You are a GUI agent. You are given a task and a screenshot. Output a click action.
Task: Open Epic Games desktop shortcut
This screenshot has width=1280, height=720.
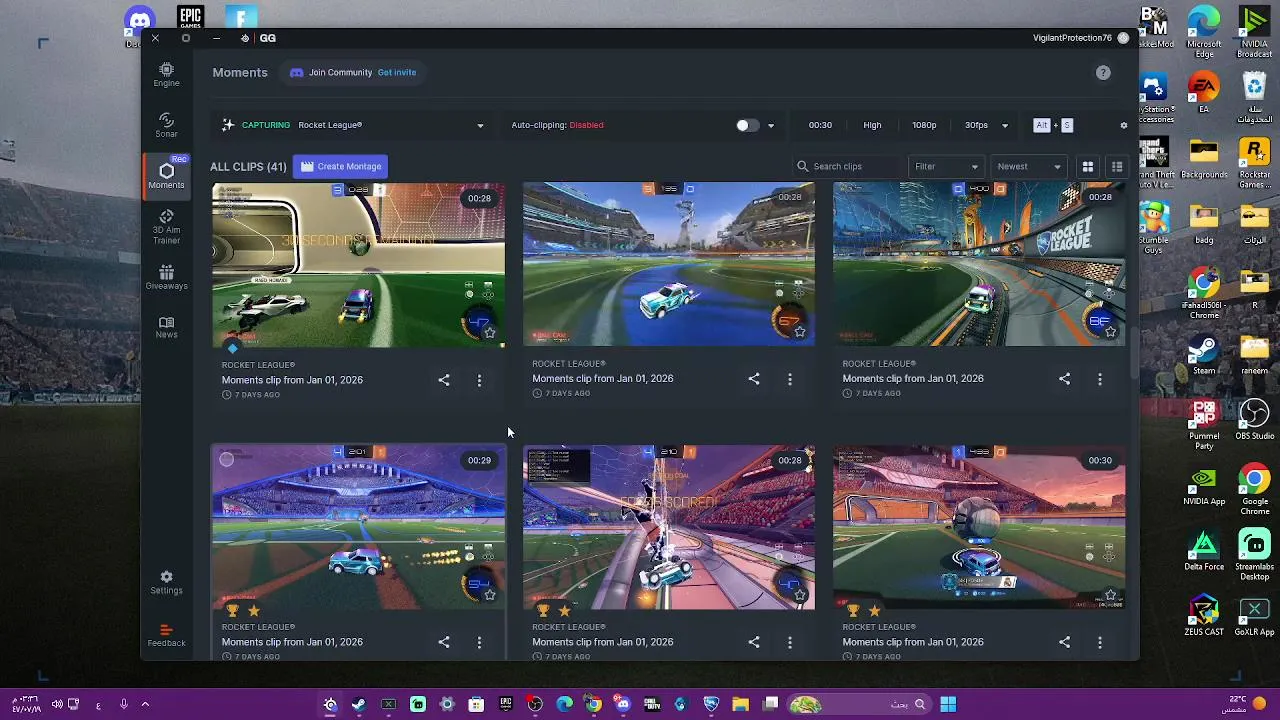[190, 17]
